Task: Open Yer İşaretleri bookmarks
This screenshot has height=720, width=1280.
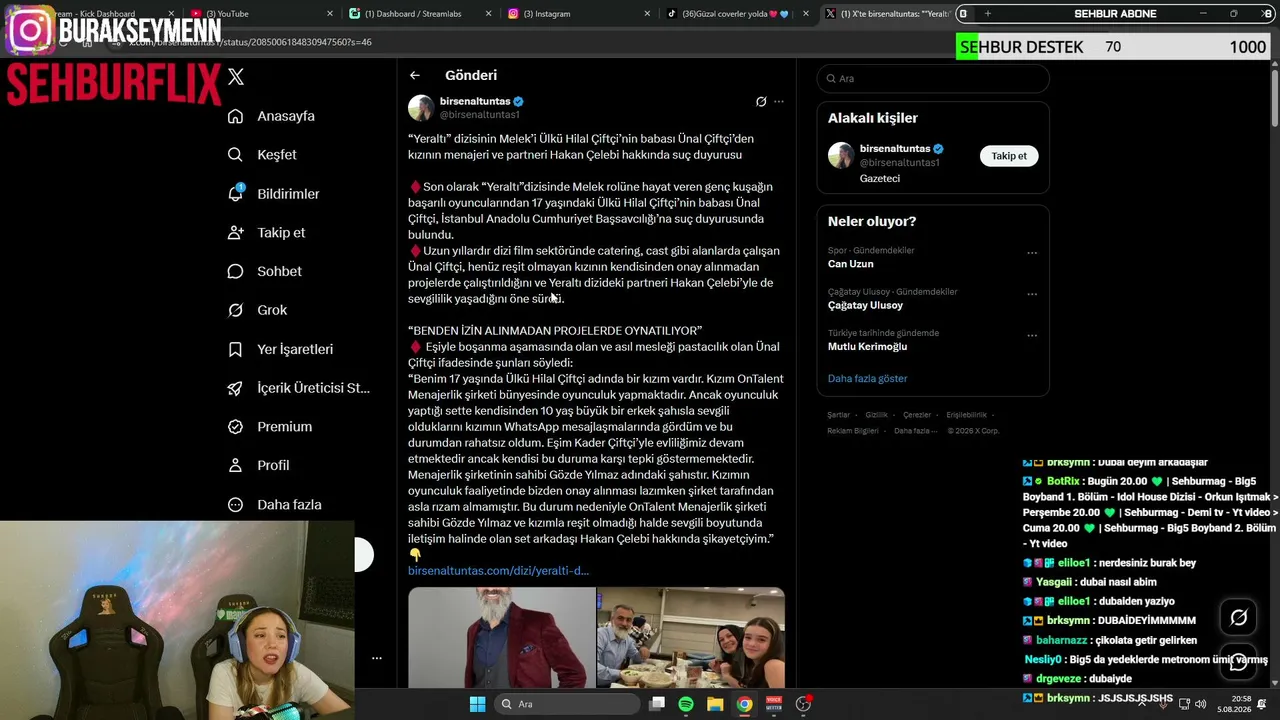Action: pos(295,349)
